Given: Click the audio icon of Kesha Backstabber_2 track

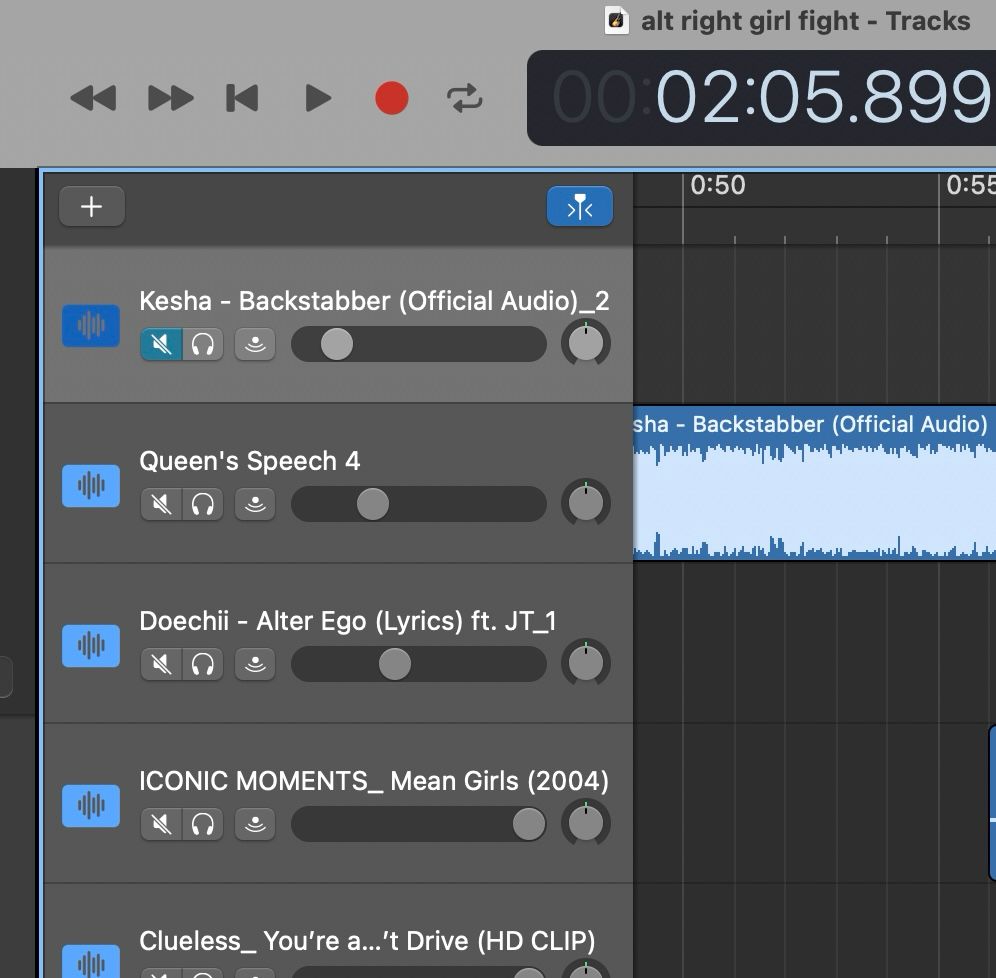Looking at the screenshot, I should point(91,326).
